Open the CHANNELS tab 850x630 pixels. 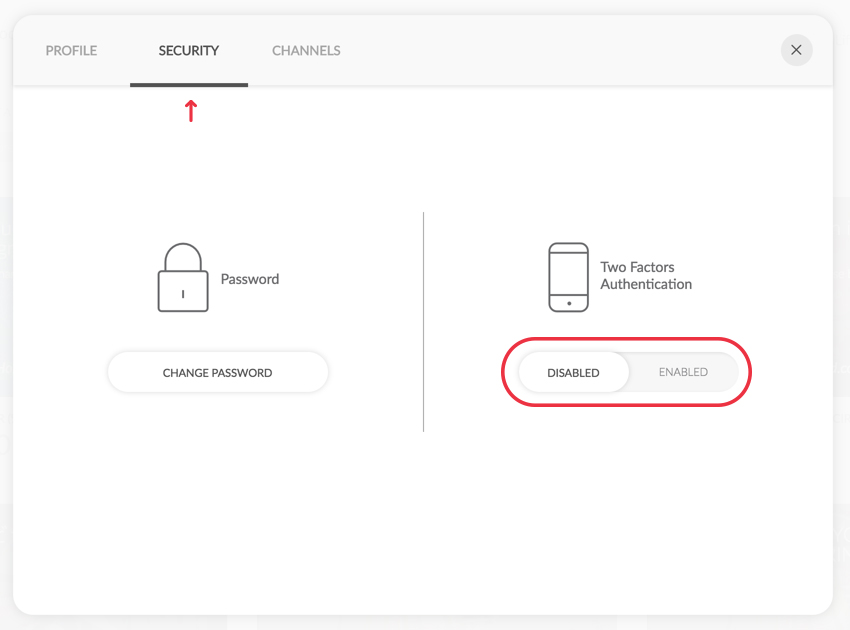click(306, 50)
